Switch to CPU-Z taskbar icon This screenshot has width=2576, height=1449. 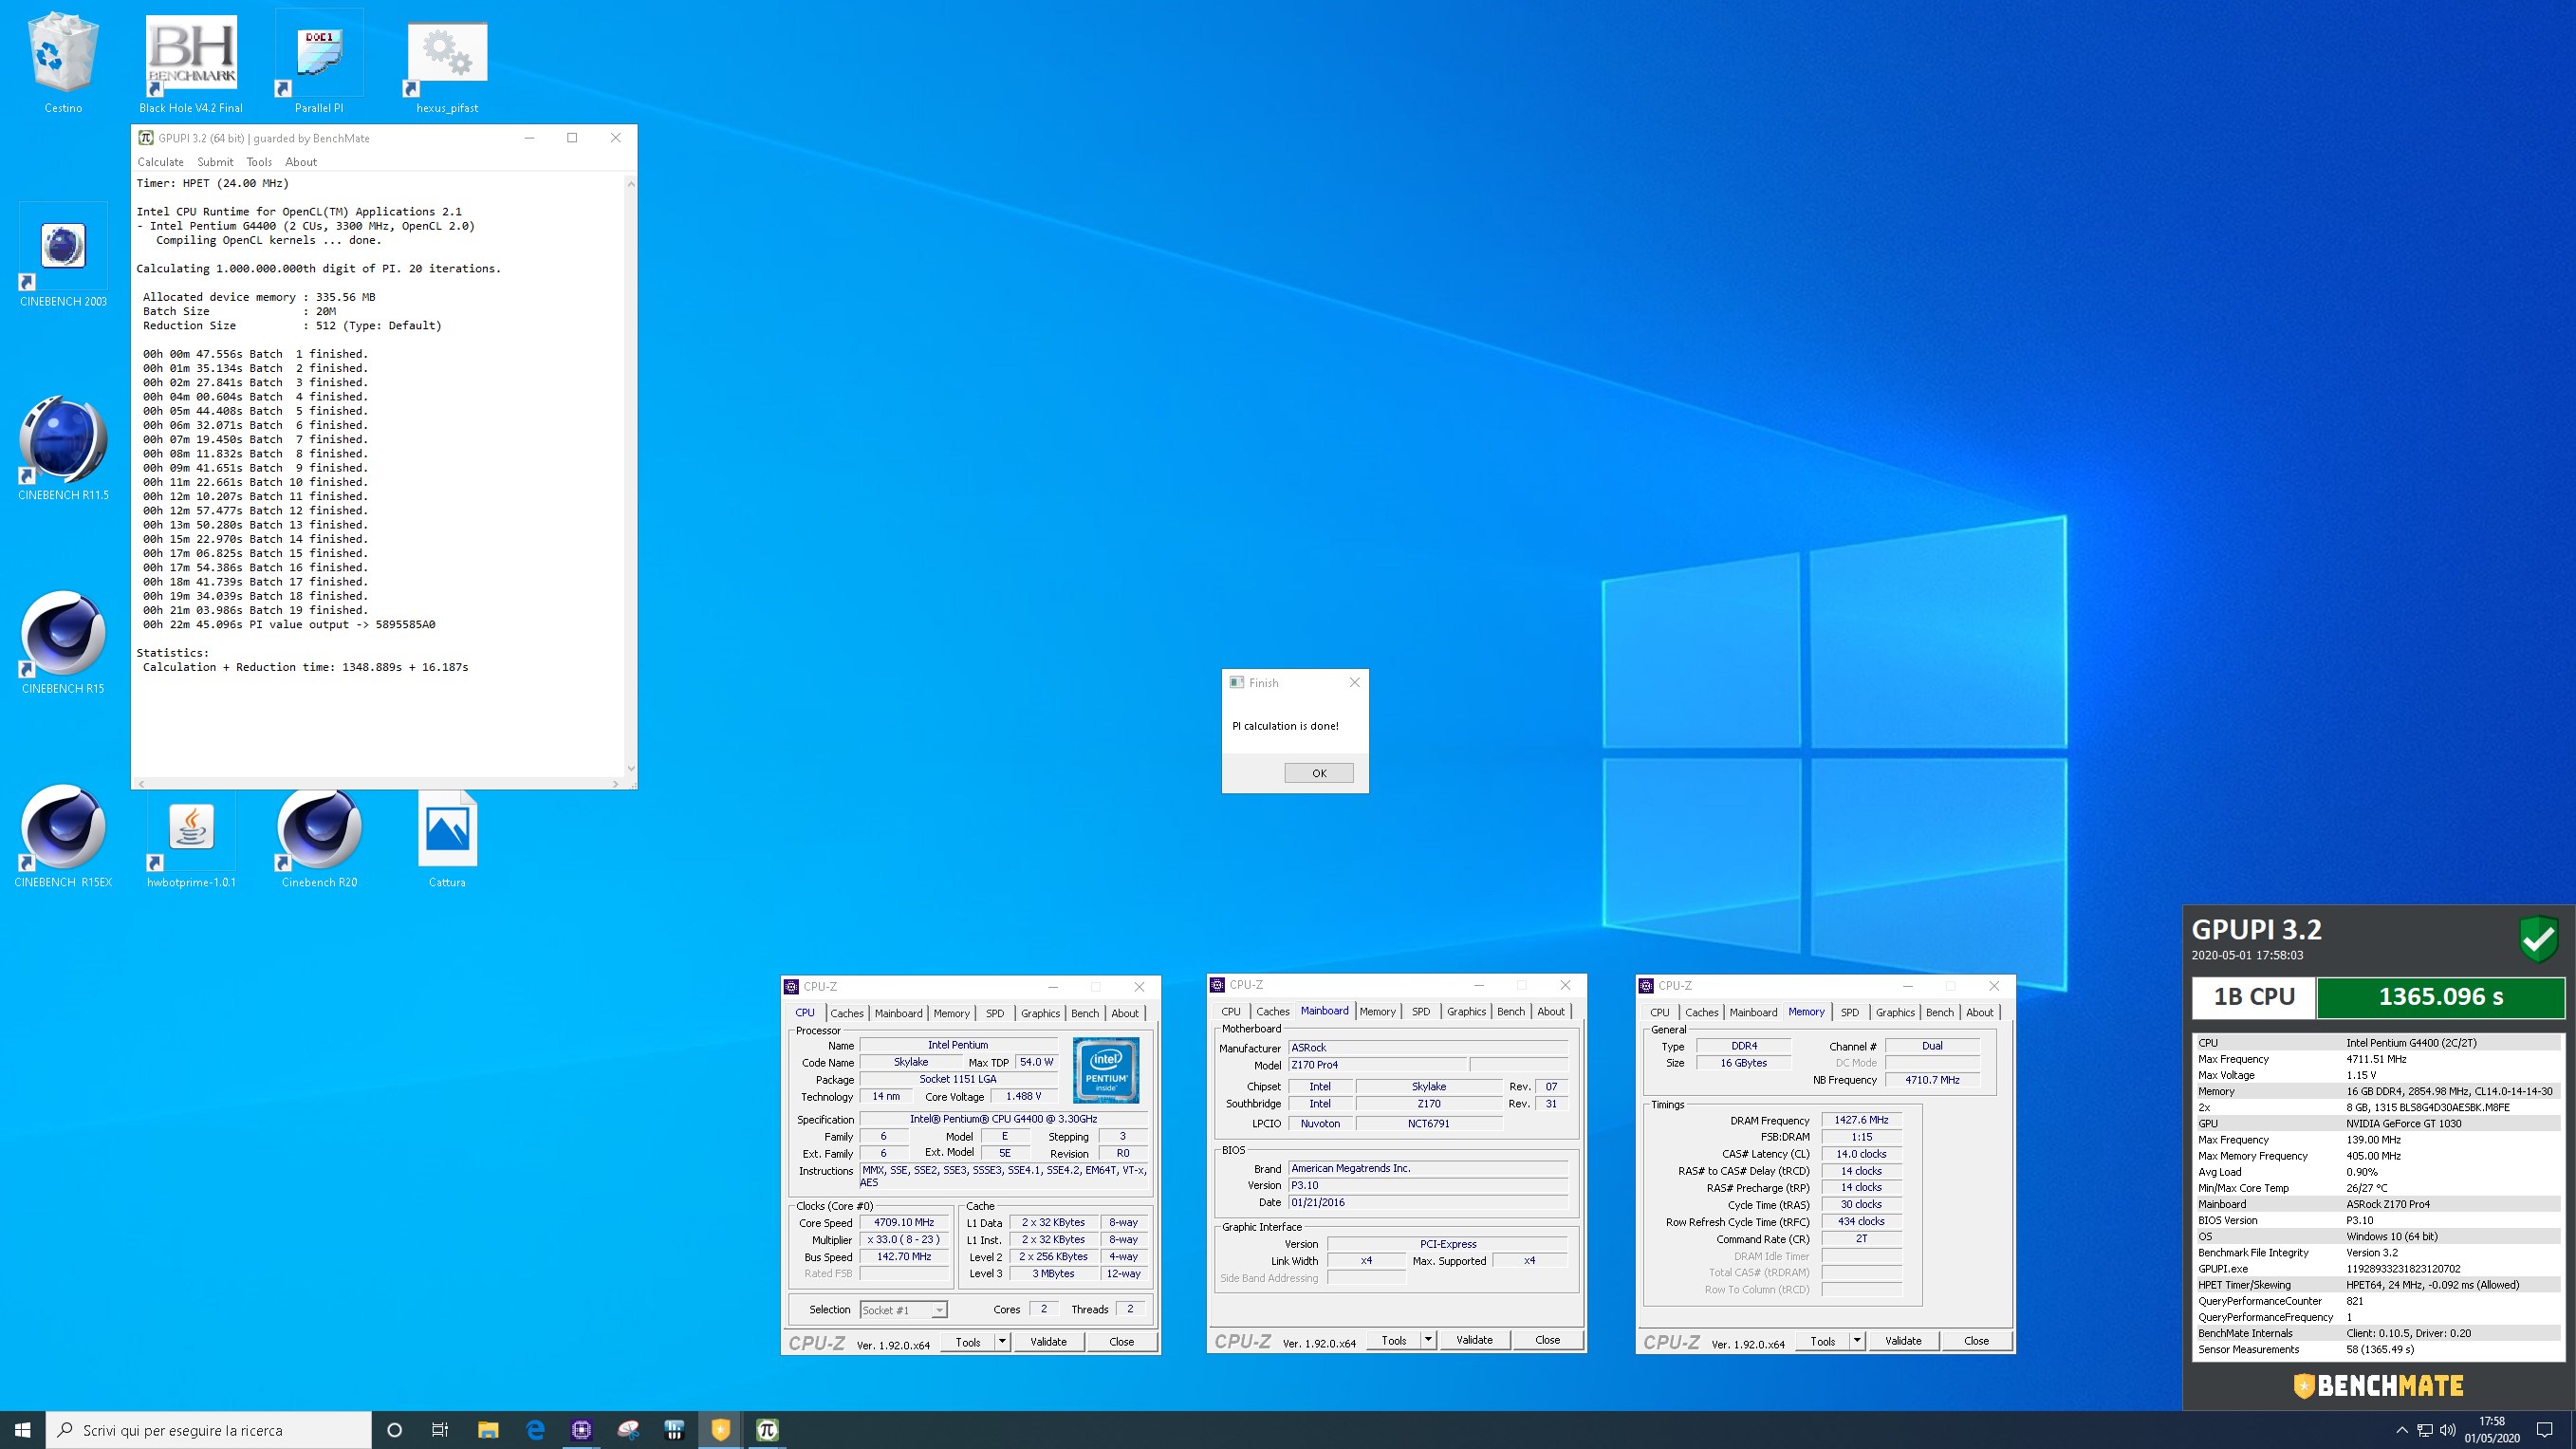(x=581, y=1430)
